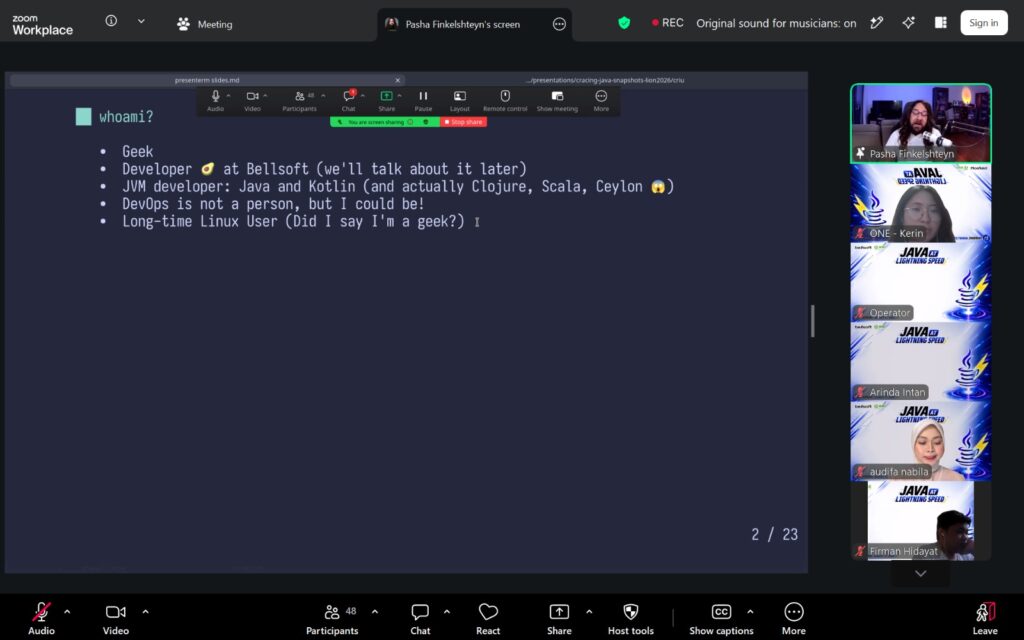Open the Chat panel
This screenshot has height=640, width=1024.
click(x=420, y=617)
